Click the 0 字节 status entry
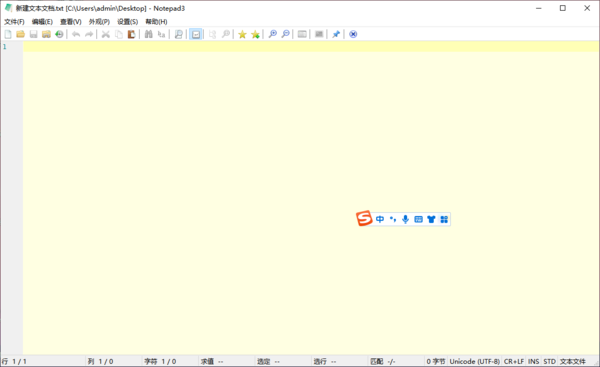 (436, 362)
